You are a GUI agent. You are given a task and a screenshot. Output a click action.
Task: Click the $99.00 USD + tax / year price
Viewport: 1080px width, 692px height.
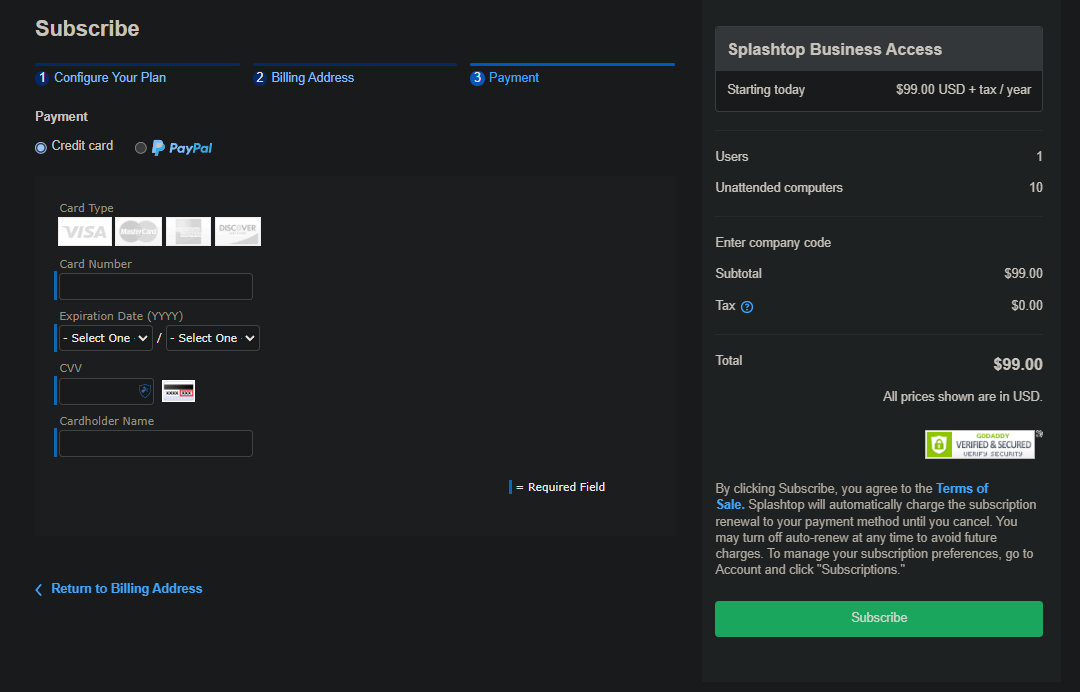click(964, 90)
